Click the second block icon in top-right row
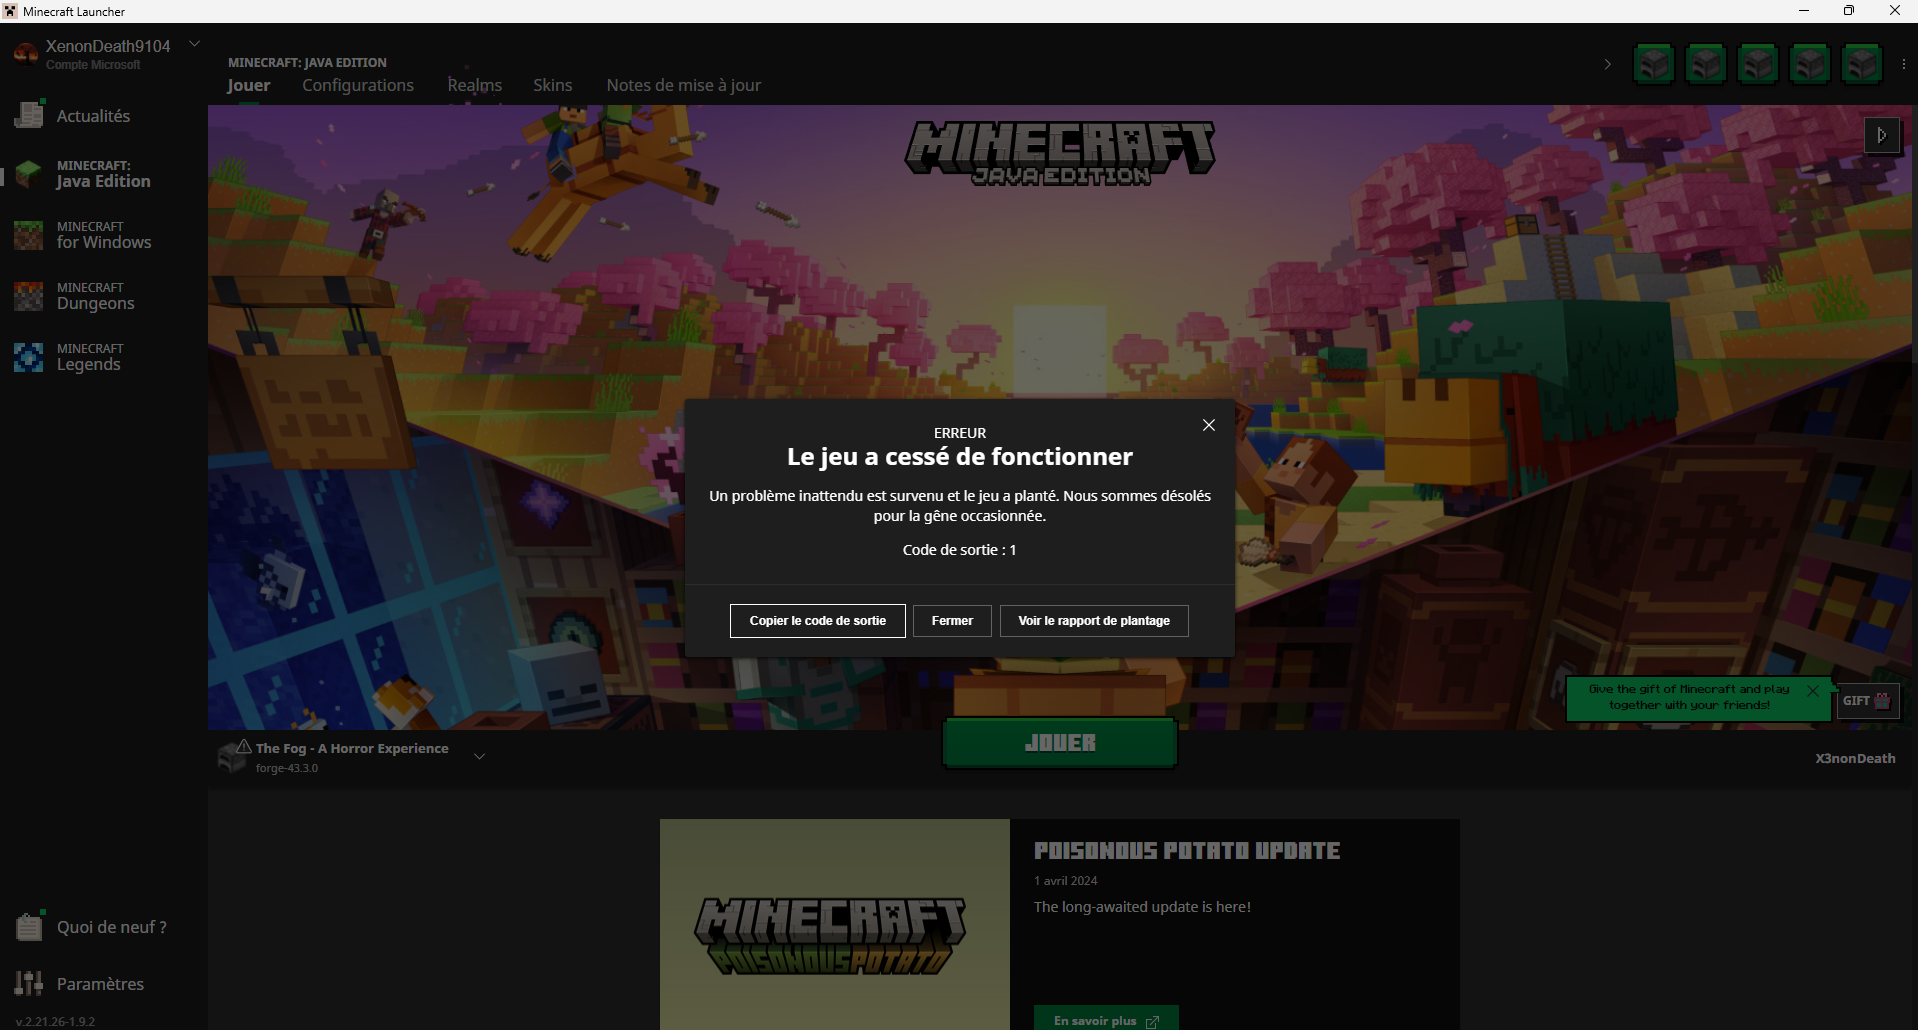The image size is (1918, 1030). pyautogui.click(x=1706, y=64)
